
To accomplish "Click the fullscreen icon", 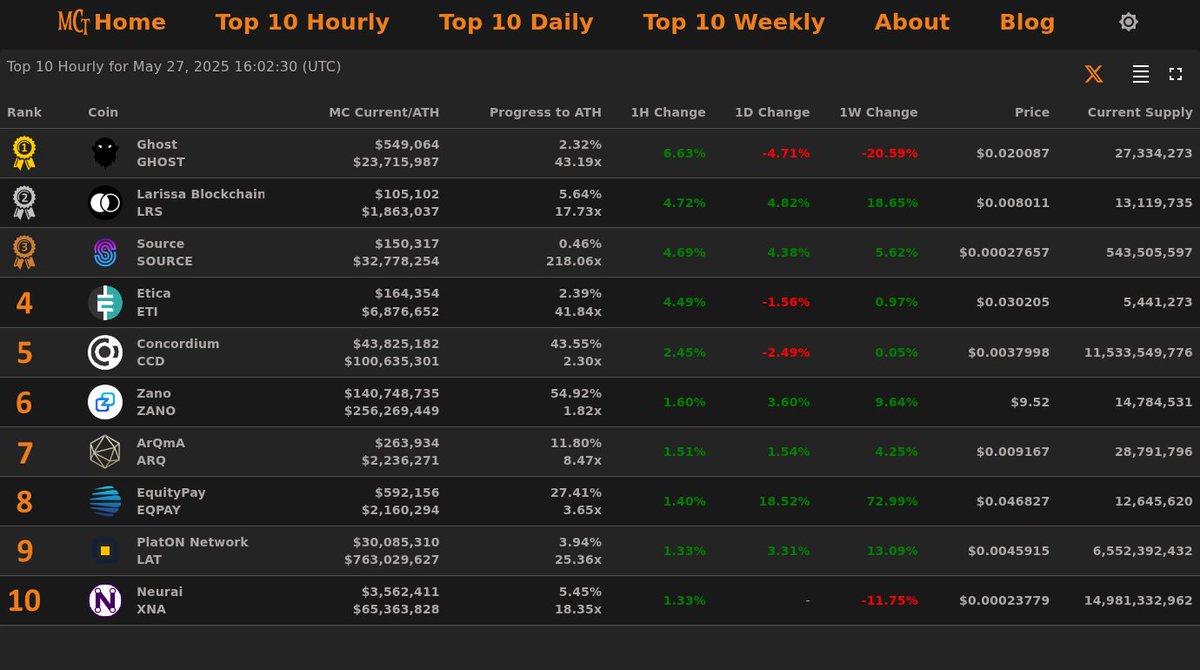I will pos(1176,74).
